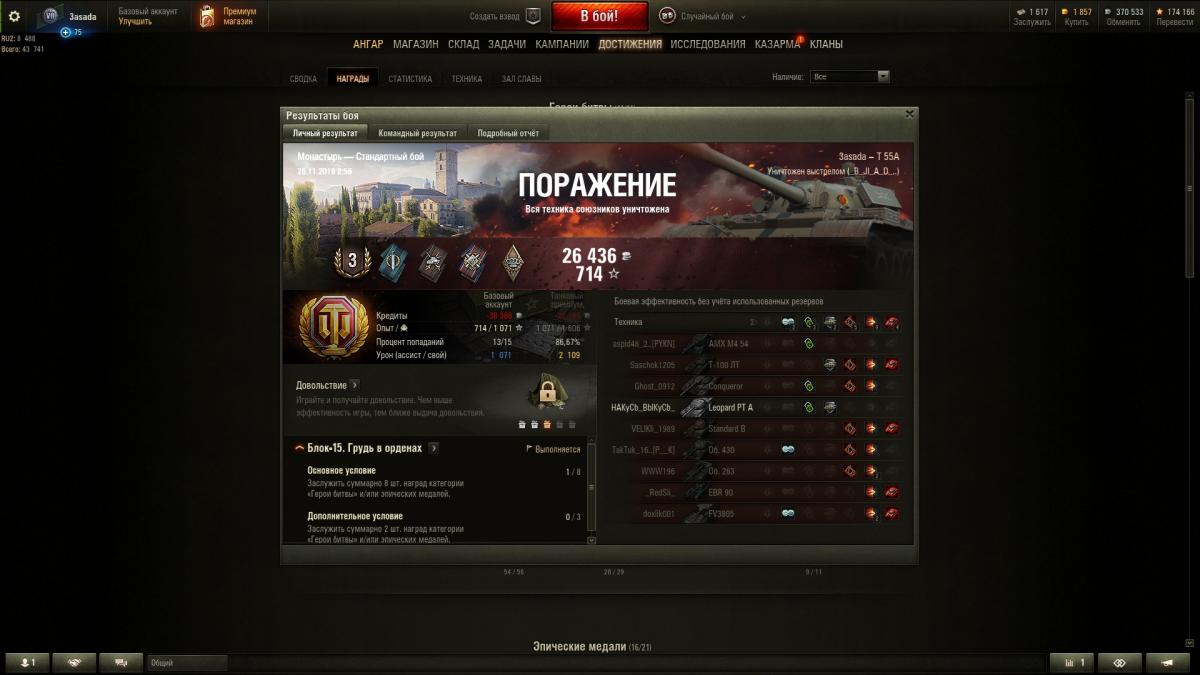The image size is (1200, 675).
Task: Click the locked reward padlock icon
Action: click(547, 393)
